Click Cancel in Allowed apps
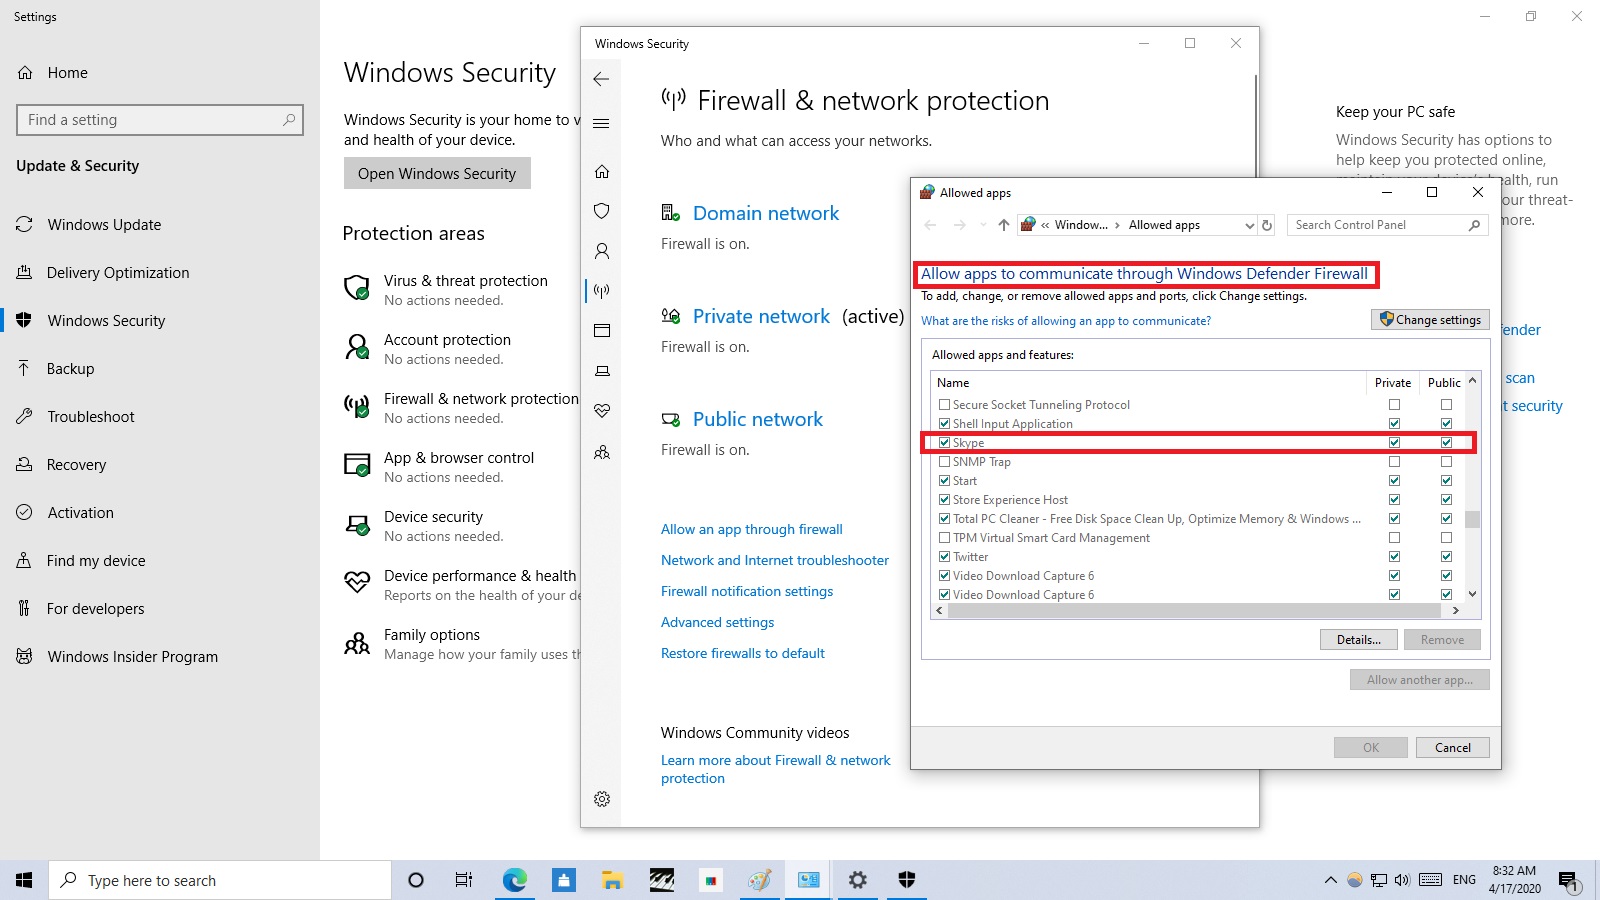The height and width of the screenshot is (900, 1600). pyautogui.click(x=1452, y=748)
